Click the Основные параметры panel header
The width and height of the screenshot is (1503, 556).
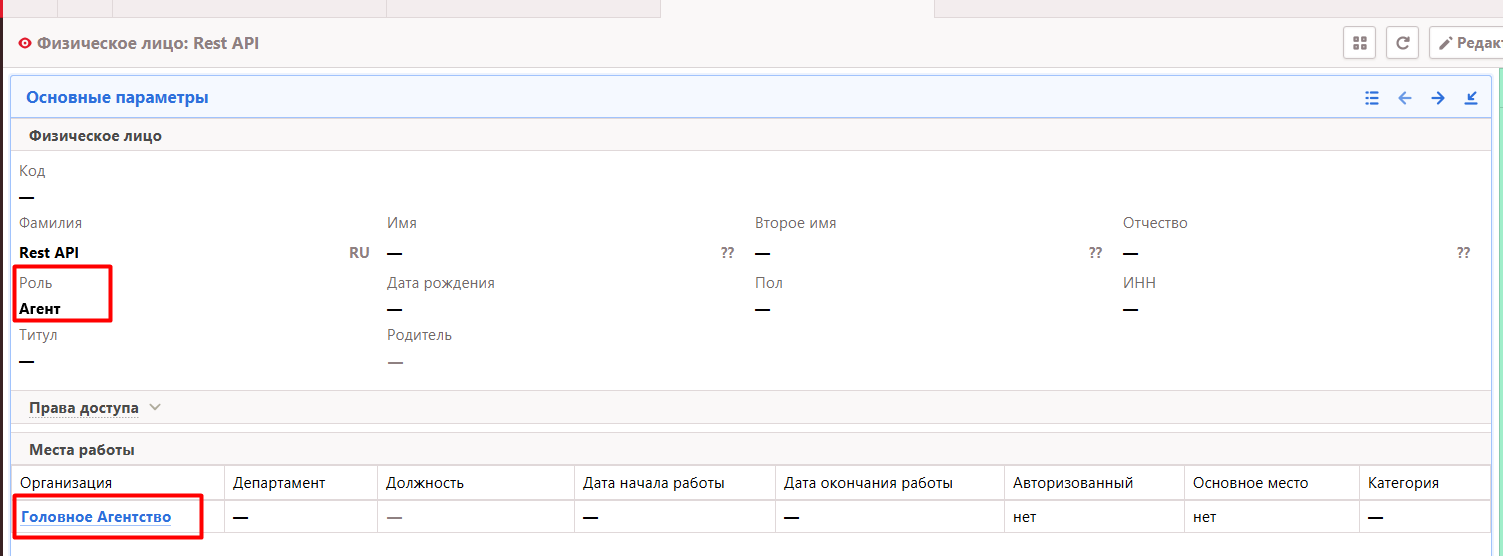click(117, 98)
